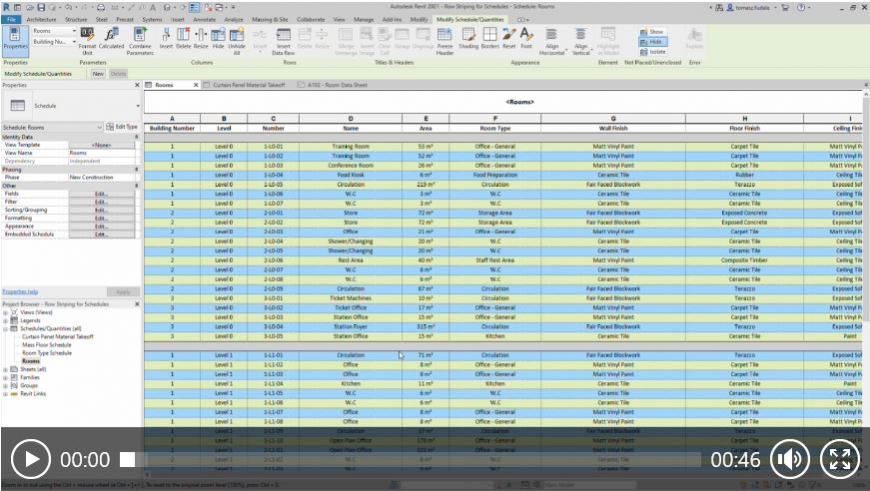The height and width of the screenshot is (491, 870).
Task: Click the shopping cart icon in title bar
Action: [785, 8]
